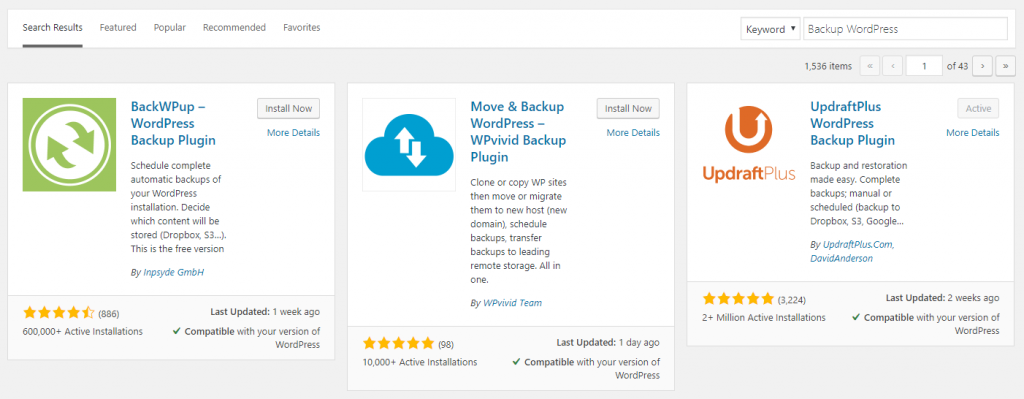Click the BackWPup star rating

coord(59,313)
